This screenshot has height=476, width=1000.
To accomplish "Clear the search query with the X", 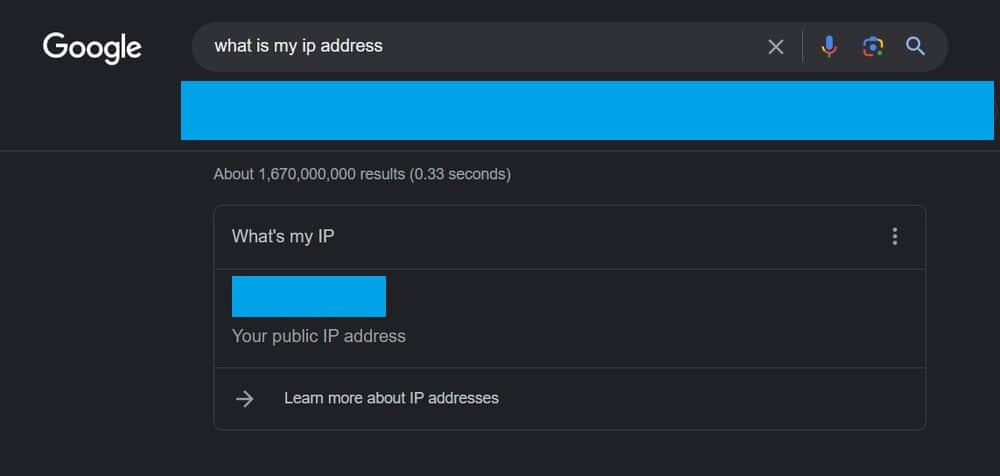I will click(x=775, y=47).
